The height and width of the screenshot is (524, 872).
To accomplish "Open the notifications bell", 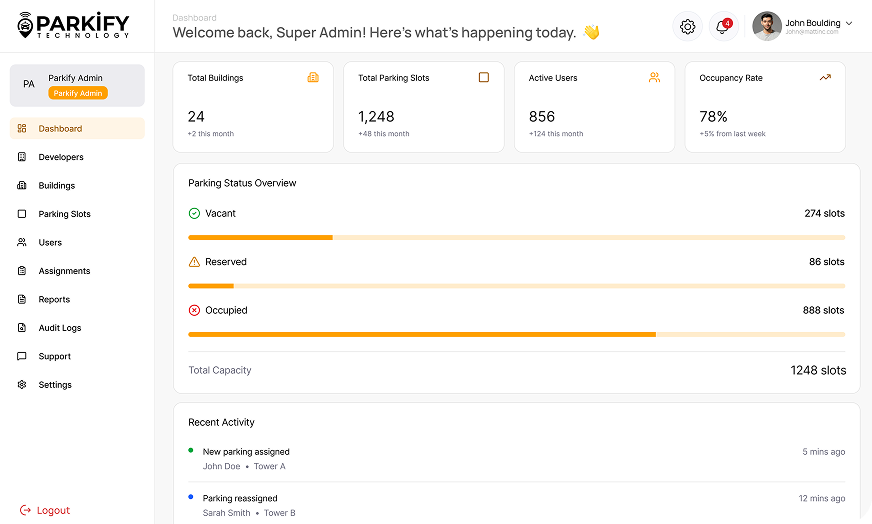I will 723,27.
